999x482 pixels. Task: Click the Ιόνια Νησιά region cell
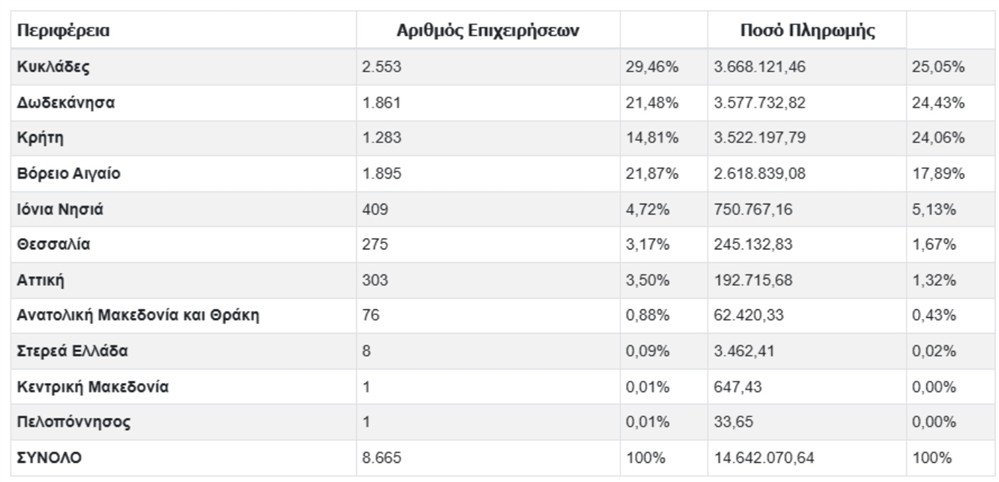point(60,209)
